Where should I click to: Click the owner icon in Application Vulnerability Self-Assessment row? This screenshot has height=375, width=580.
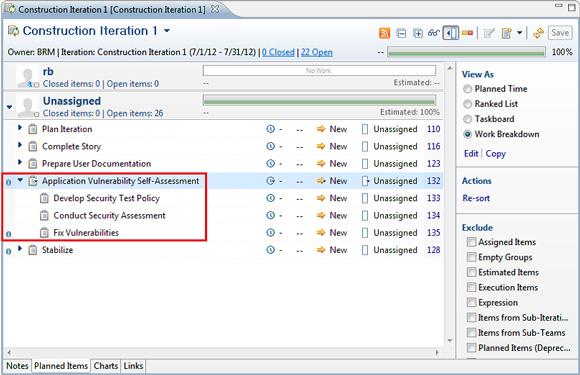coord(365,181)
